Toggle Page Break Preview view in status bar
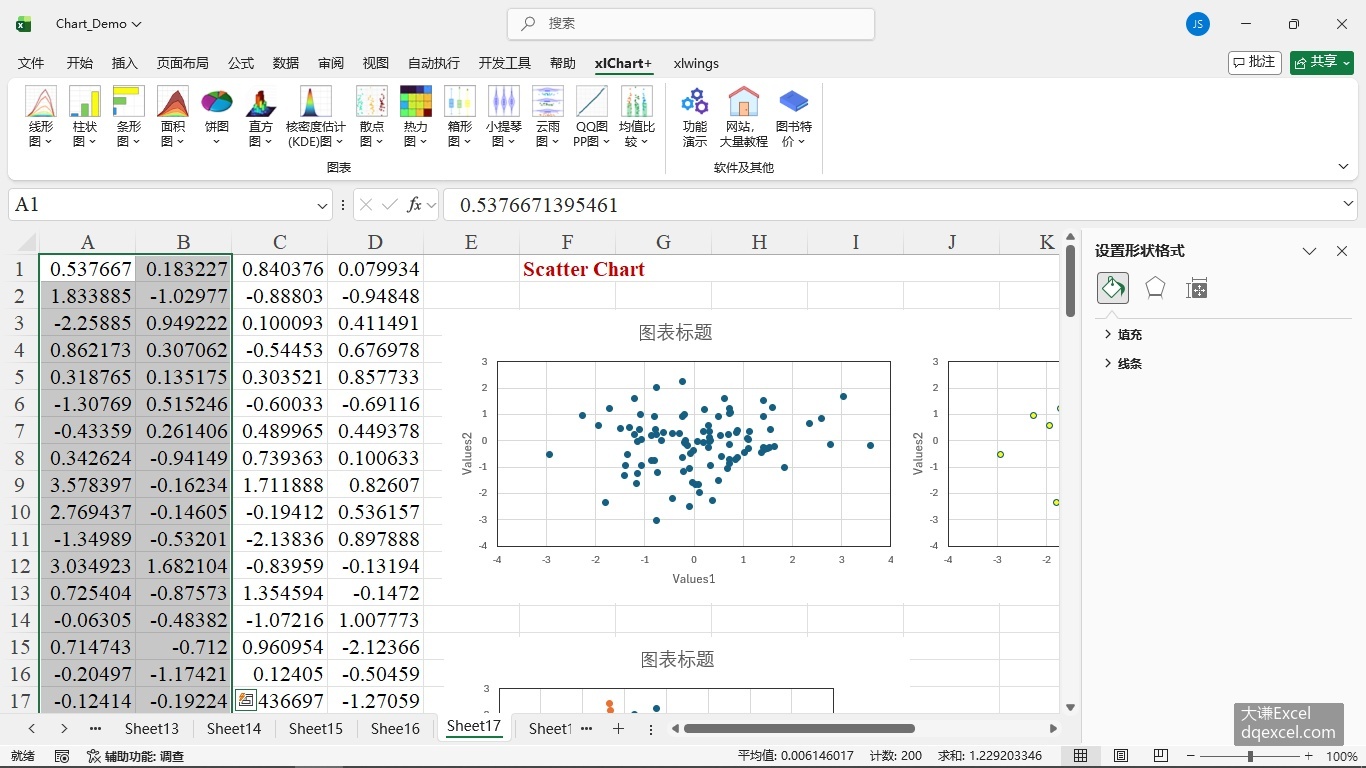This screenshot has height=768, width=1366. tap(1160, 756)
